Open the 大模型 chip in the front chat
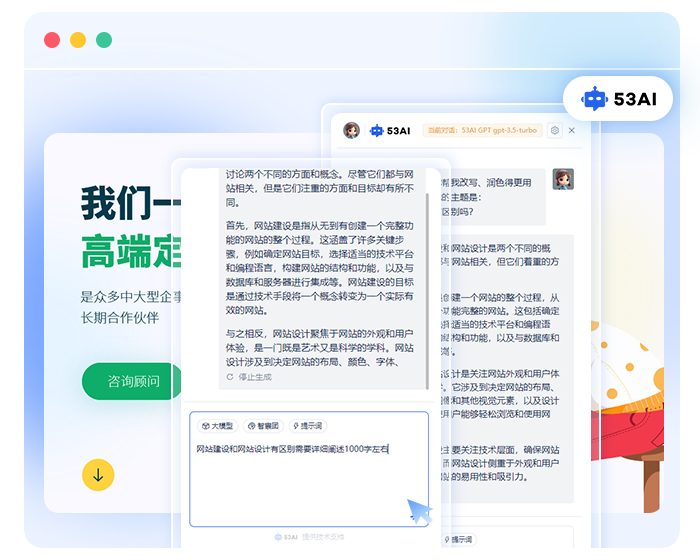Viewport: 700px width, 560px height. [217, 426]
